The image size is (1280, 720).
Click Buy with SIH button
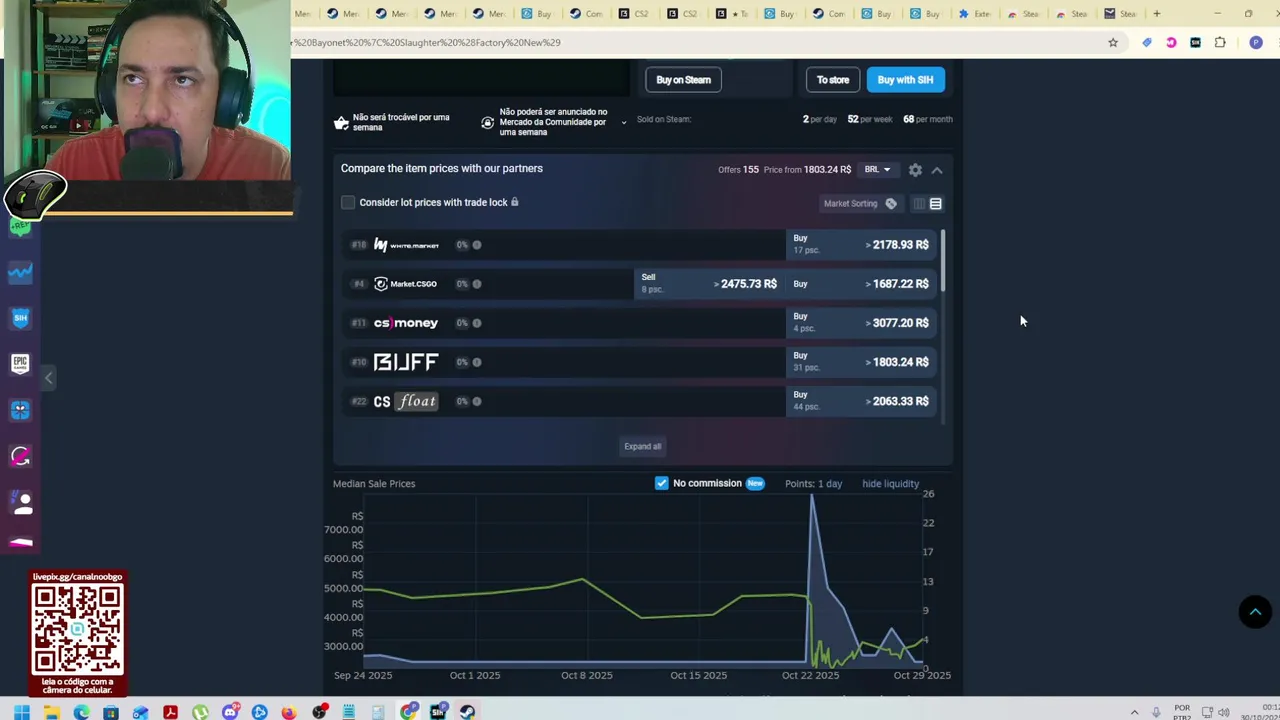[x=905, y=80]
